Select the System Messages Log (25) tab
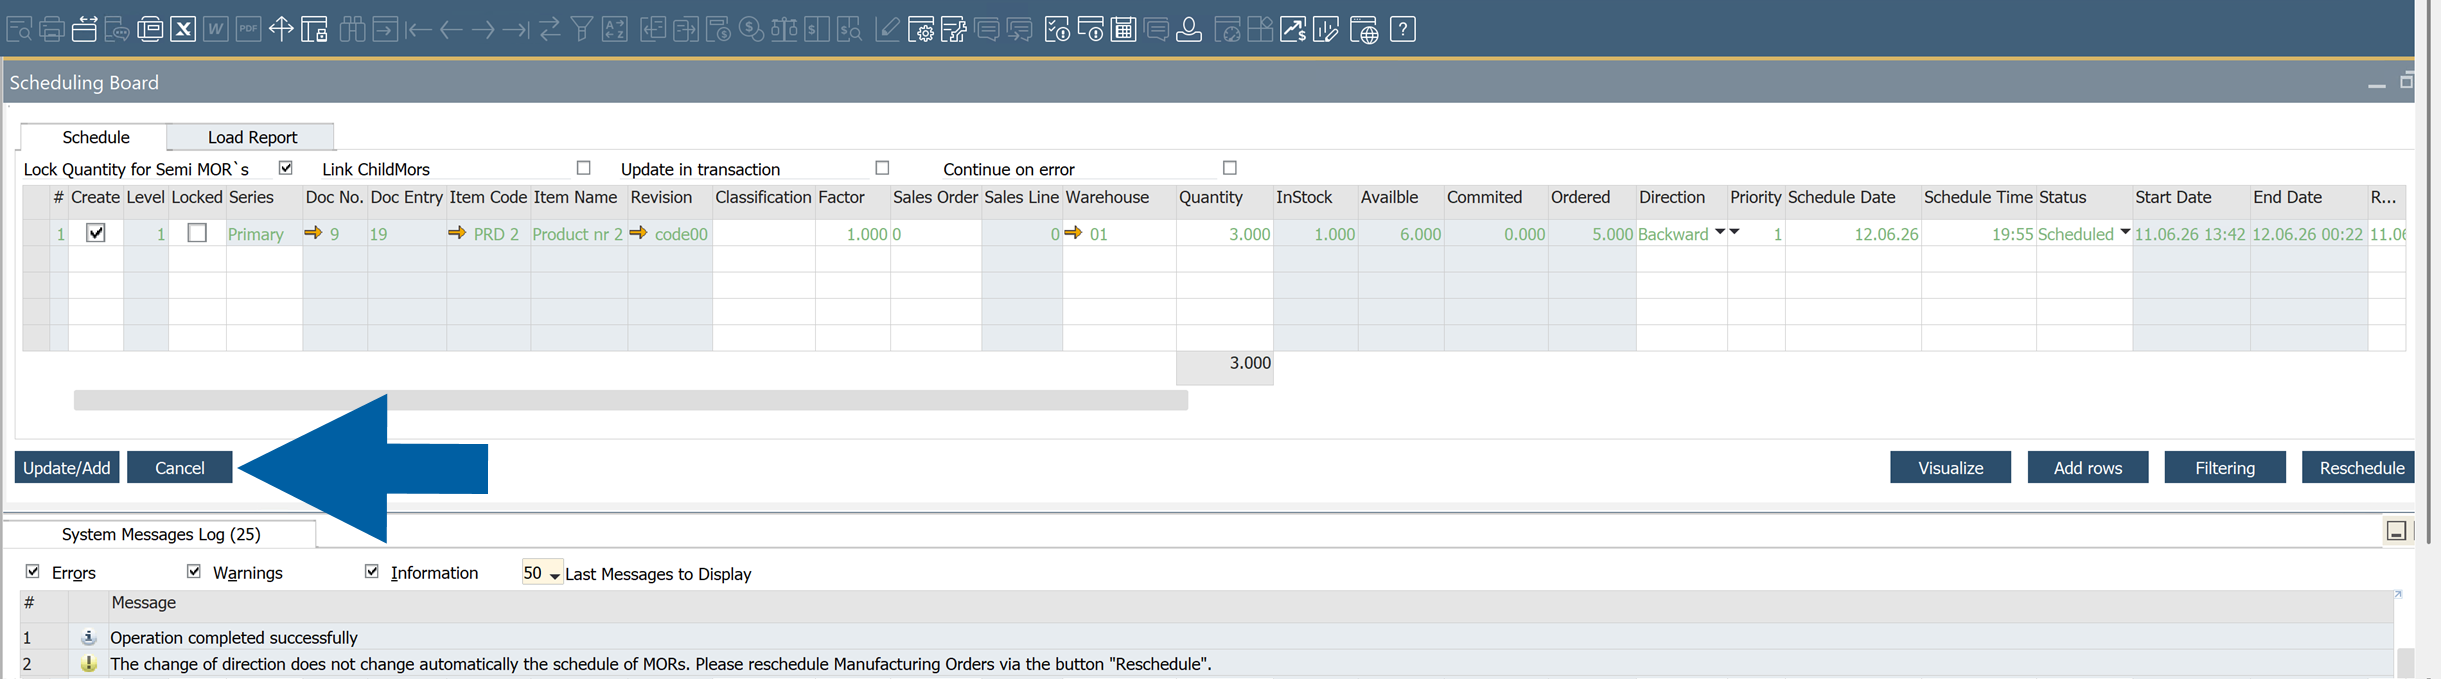The image size is (2441, 679). 161,534
